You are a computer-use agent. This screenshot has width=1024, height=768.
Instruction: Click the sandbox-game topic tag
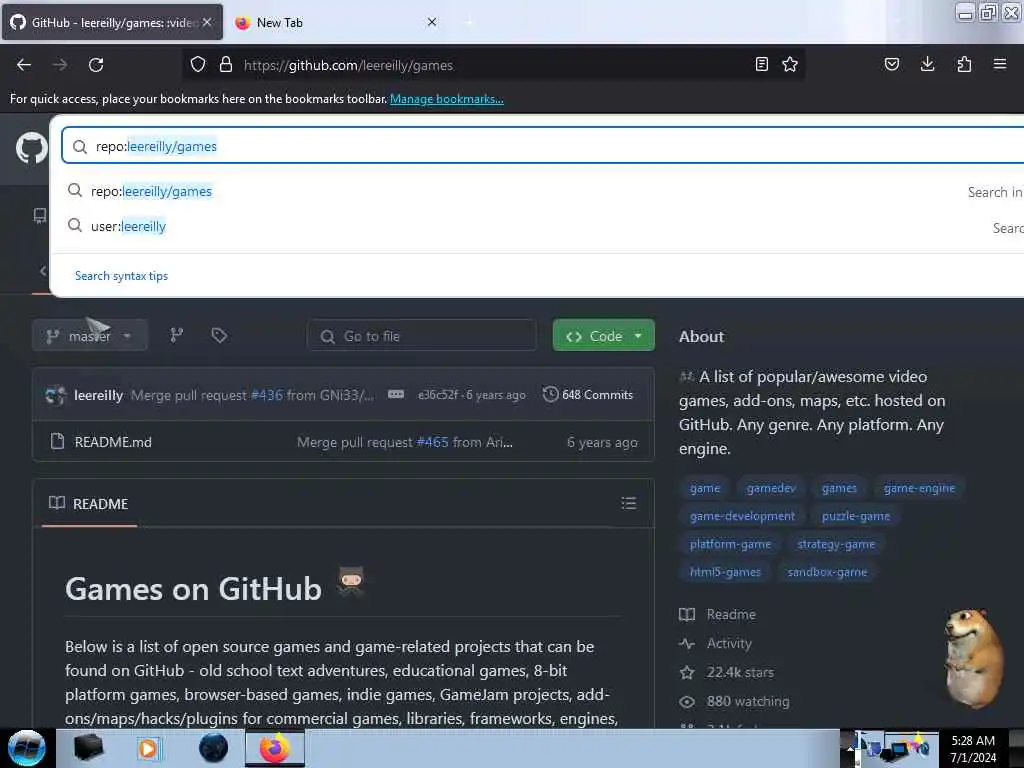click(827, 572)
